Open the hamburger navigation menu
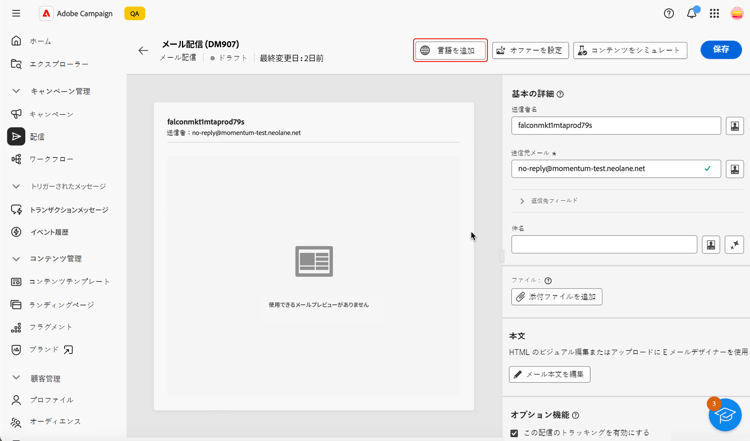 tap(16, 13)
